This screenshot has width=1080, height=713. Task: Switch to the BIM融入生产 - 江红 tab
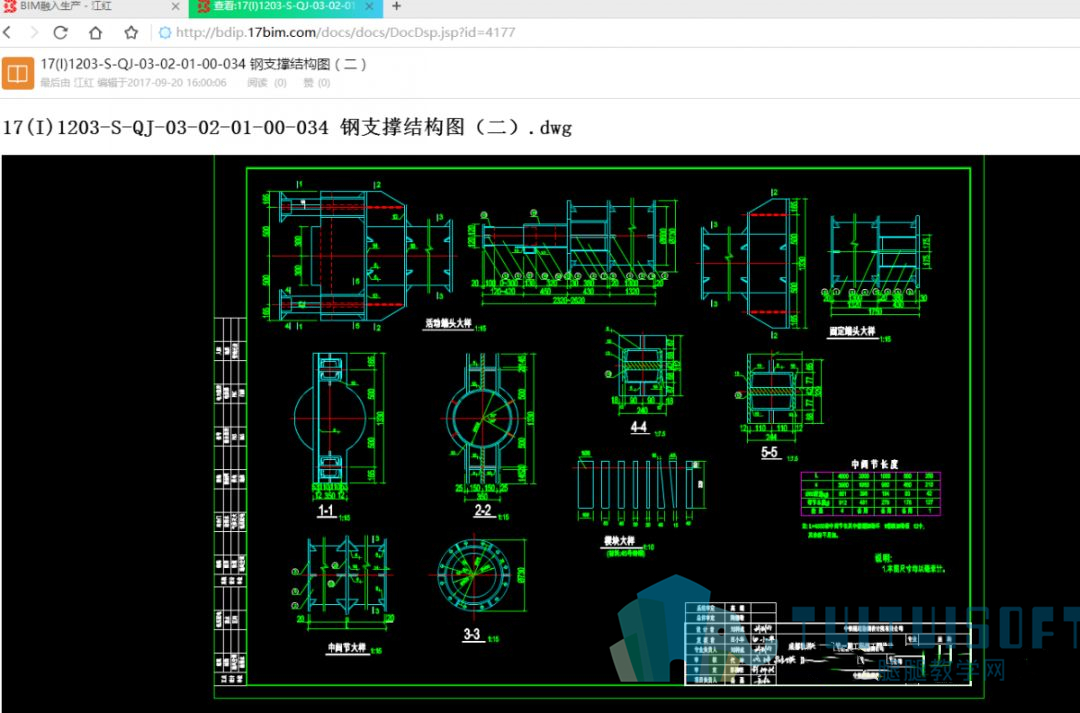click(x=93, y=7)
